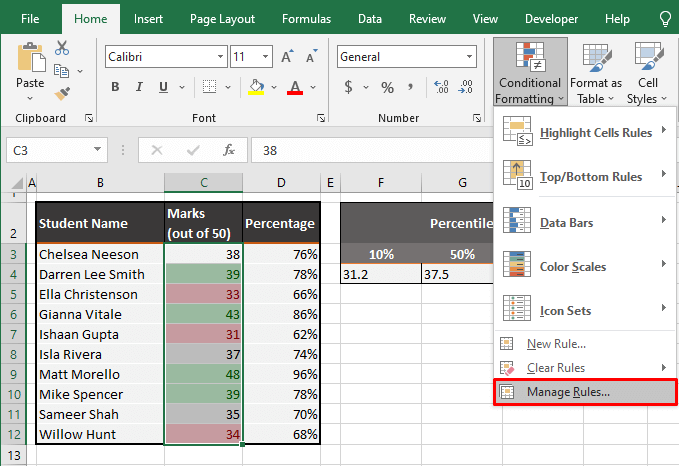
Task: Toggle Italic formatting
Action: 138,87
